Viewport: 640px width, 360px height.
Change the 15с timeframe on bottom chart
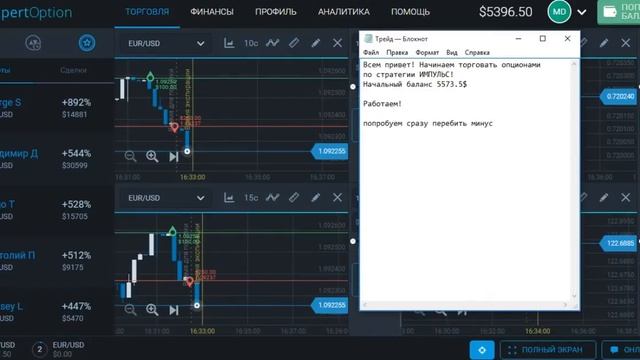point(251,198)
